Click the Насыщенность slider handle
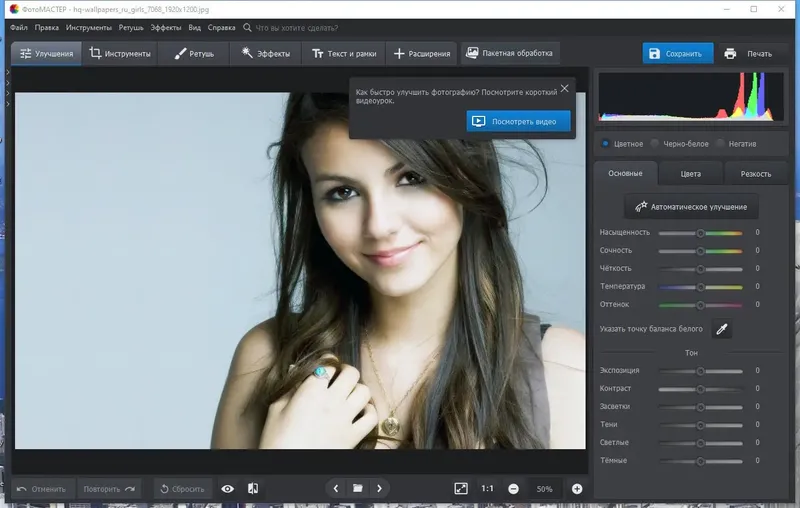Viewport: 800px width, 508px height. pyautogui.click(x=701, y=233)
